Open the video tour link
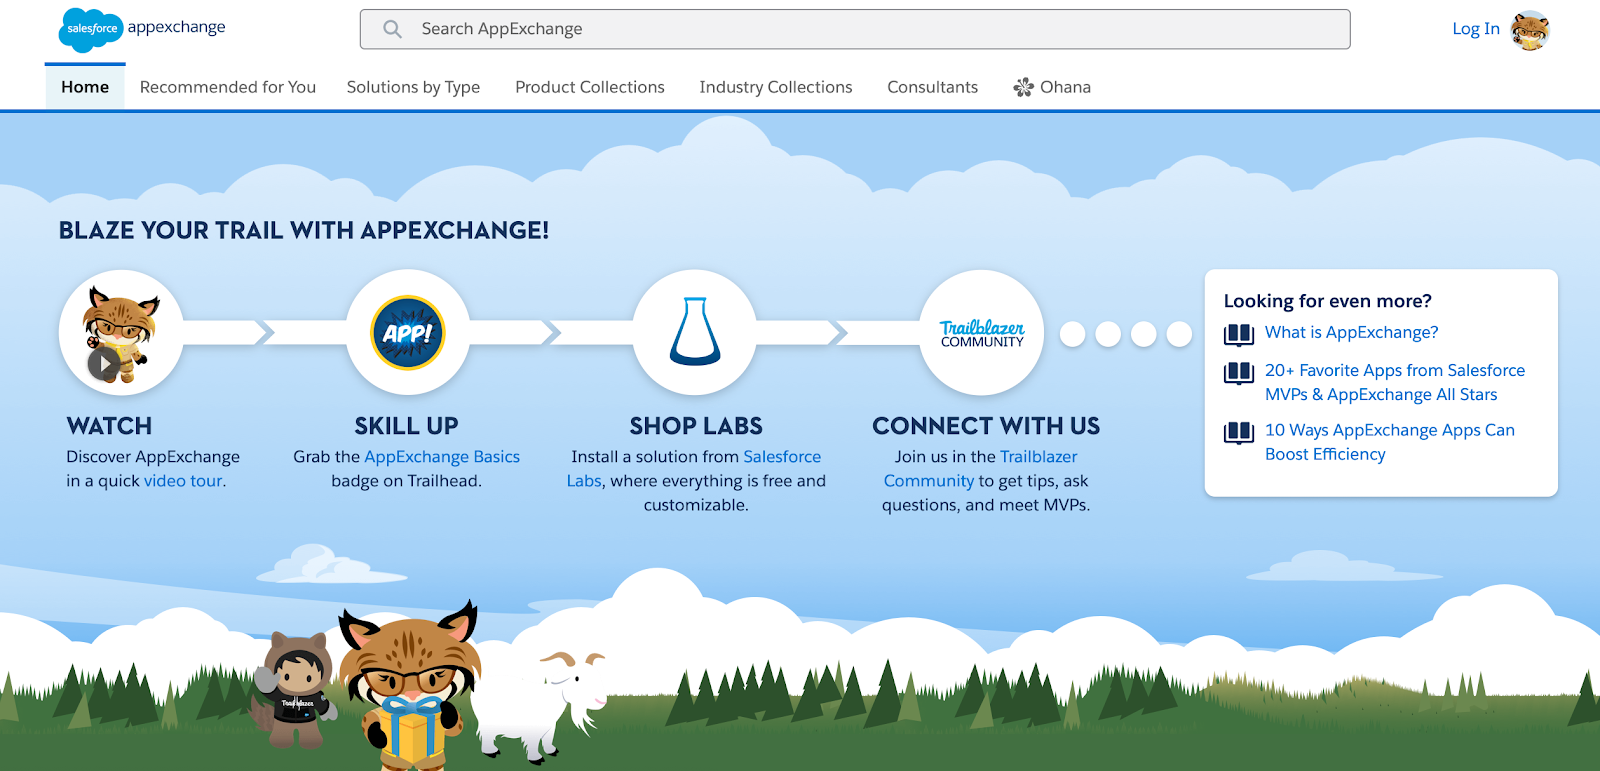Viewport: 1600px width, 771px height. (183, 481)
